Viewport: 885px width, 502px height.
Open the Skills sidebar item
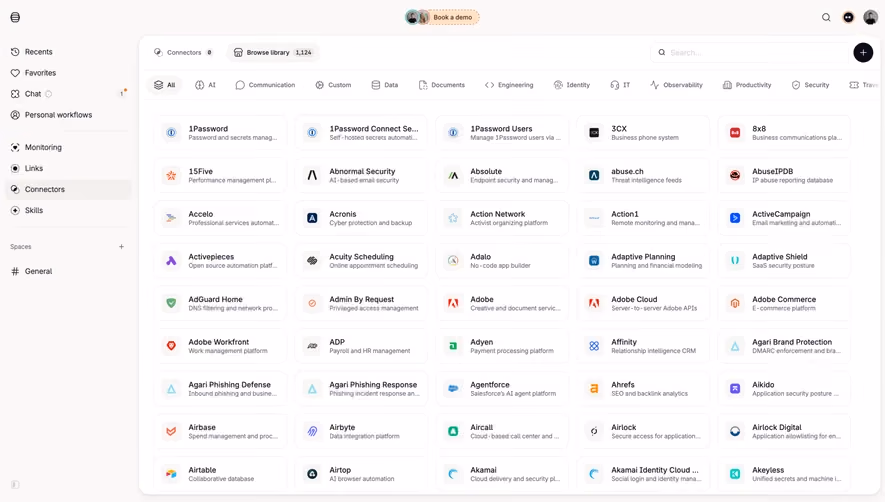(x=34, y=210)
